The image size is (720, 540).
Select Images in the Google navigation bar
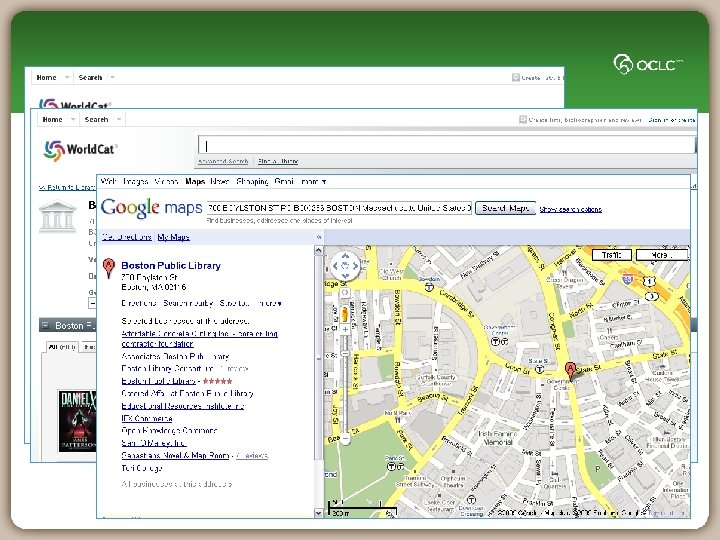pyautogui.click(x=135, y=181)
